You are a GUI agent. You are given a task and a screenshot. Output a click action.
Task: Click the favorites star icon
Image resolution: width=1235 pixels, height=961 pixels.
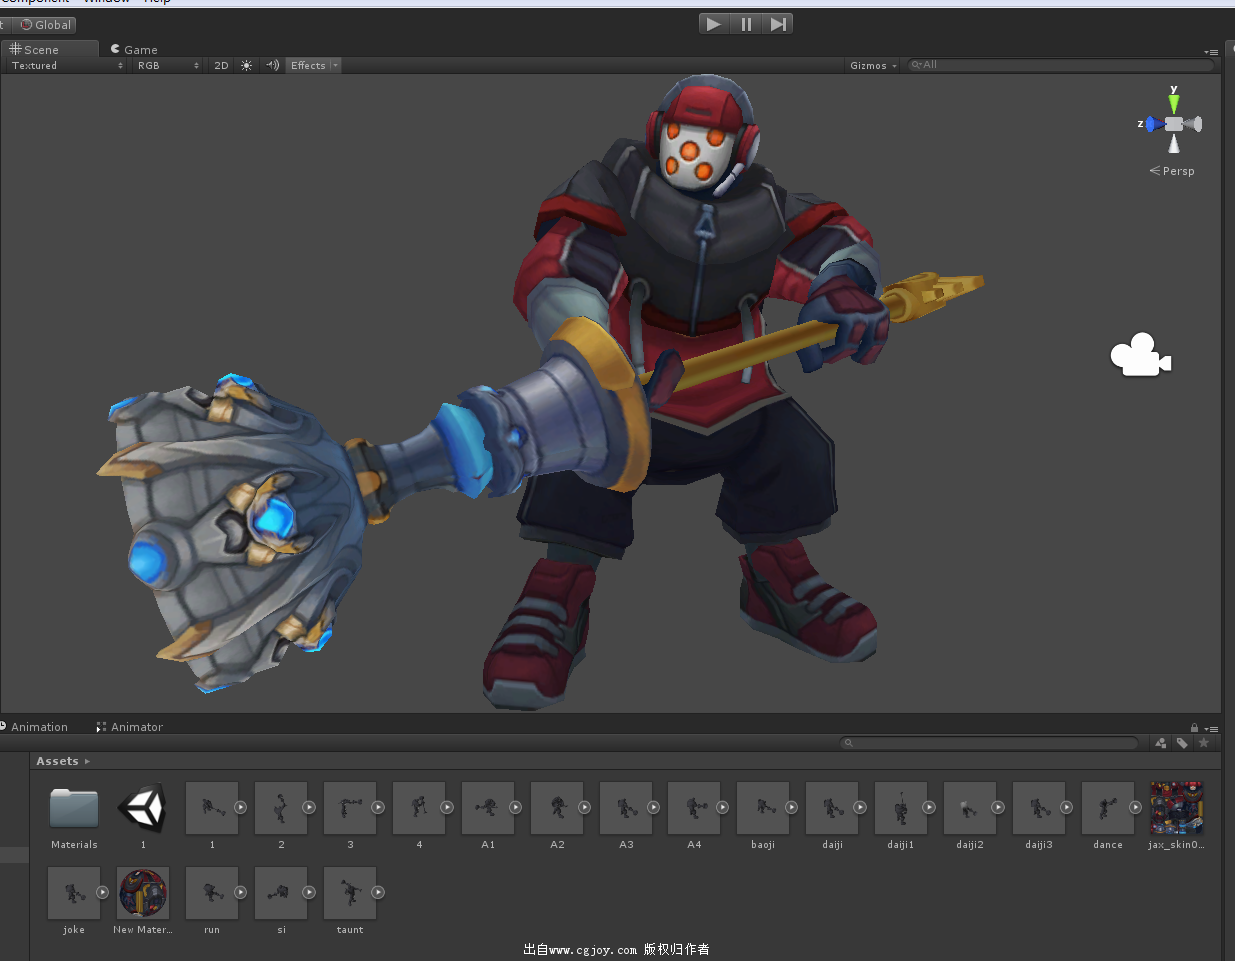tap(1204, 743)
